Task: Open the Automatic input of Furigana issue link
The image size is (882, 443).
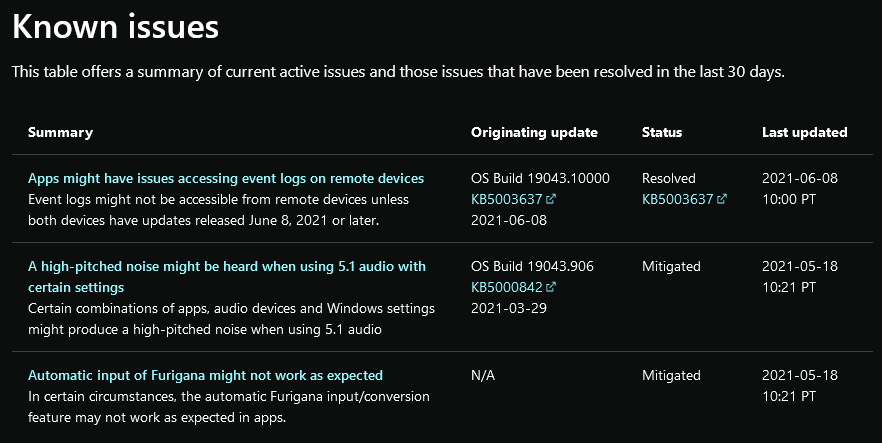Action: coord(205,375)
